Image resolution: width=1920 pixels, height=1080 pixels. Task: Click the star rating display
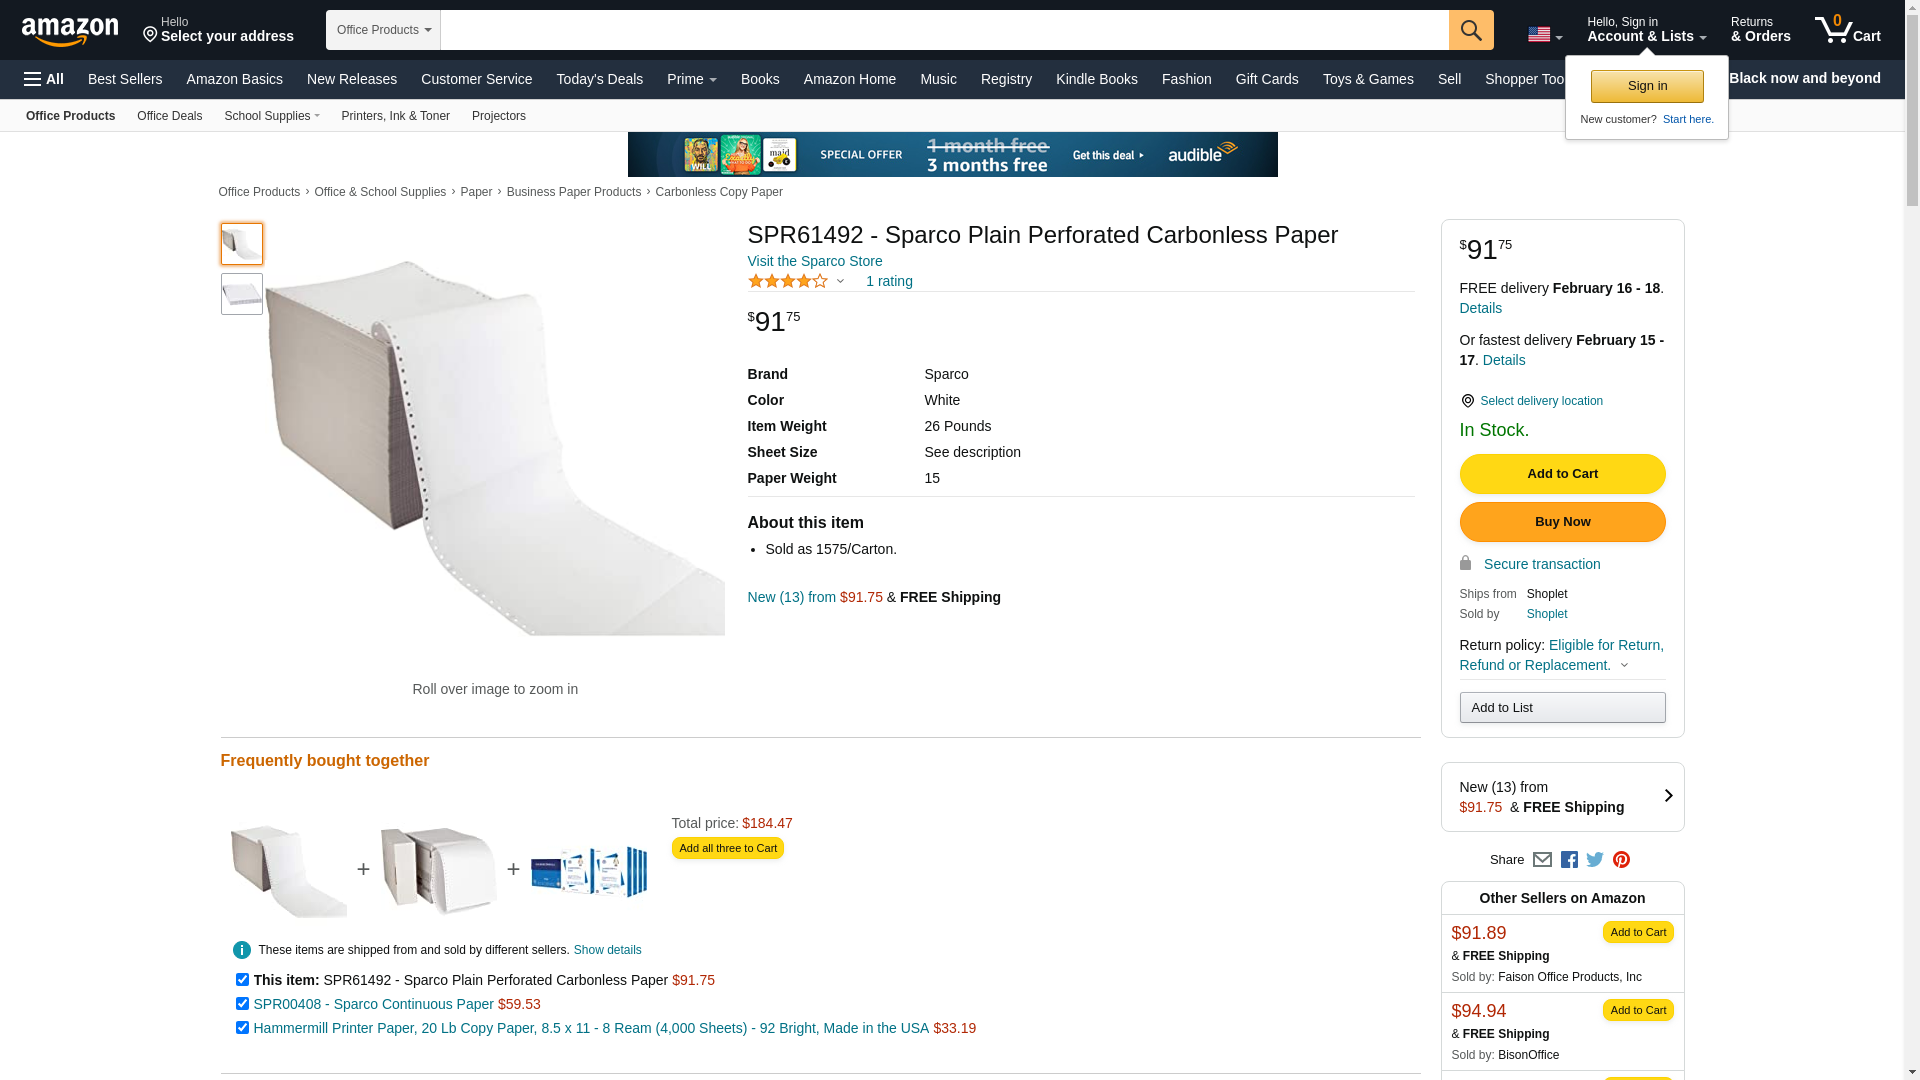[x=788, y=281]
